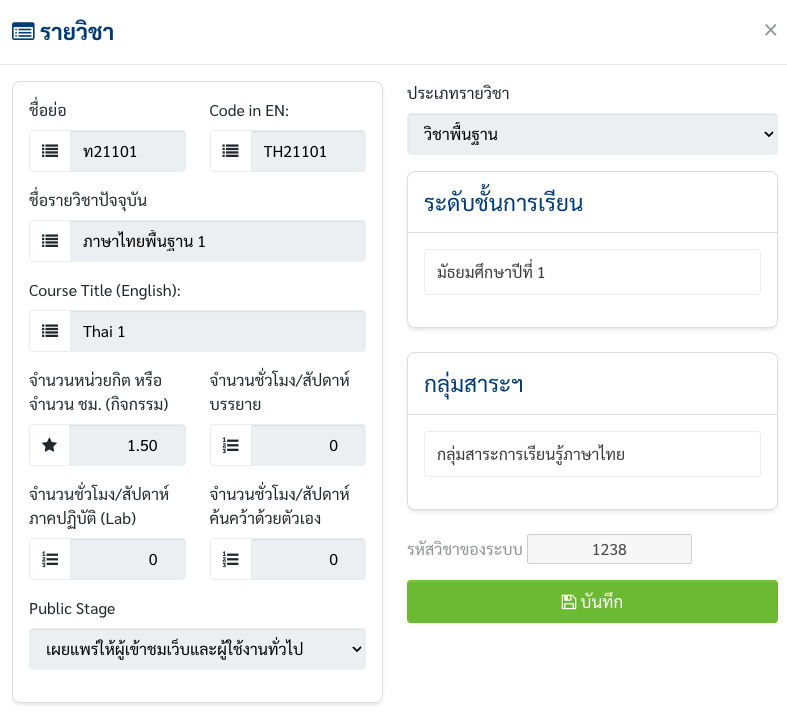Click numbered-list icon for lecture hours per week

[230, 445]
